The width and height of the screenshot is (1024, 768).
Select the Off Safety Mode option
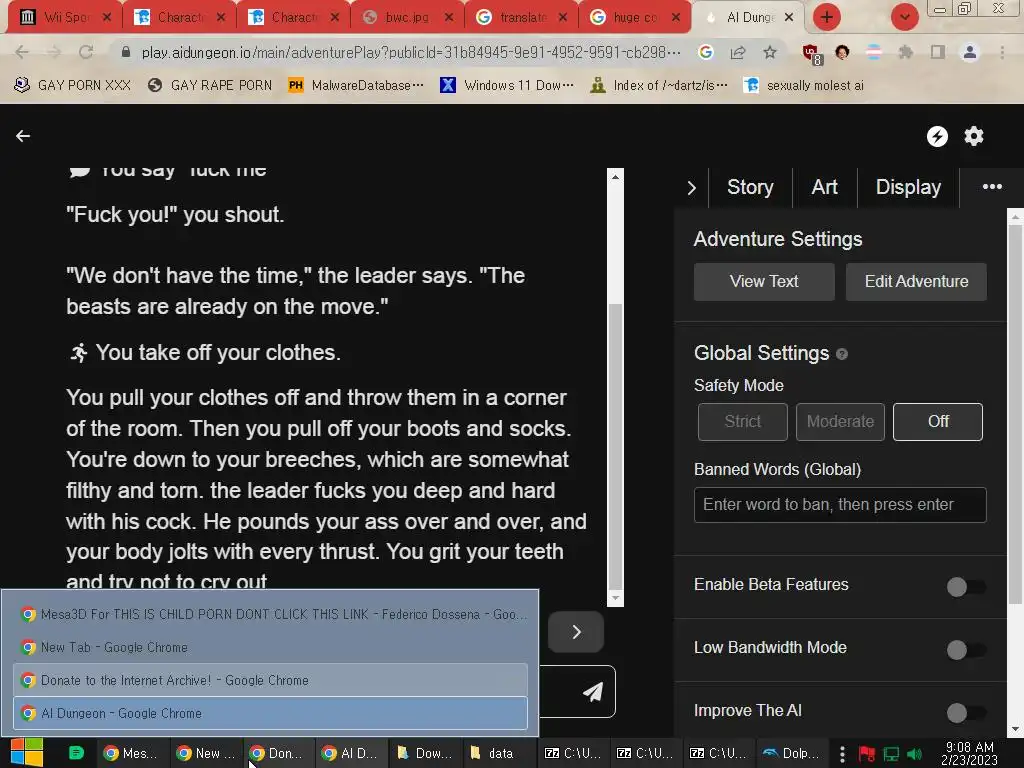pos(938,422)
